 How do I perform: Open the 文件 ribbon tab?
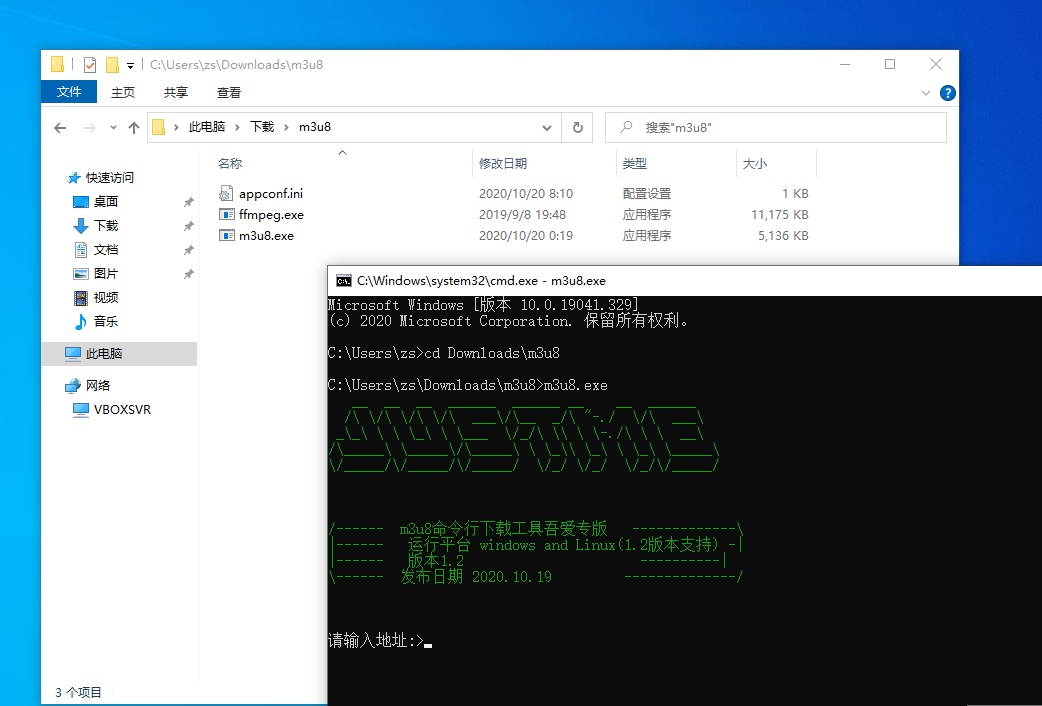69,92
